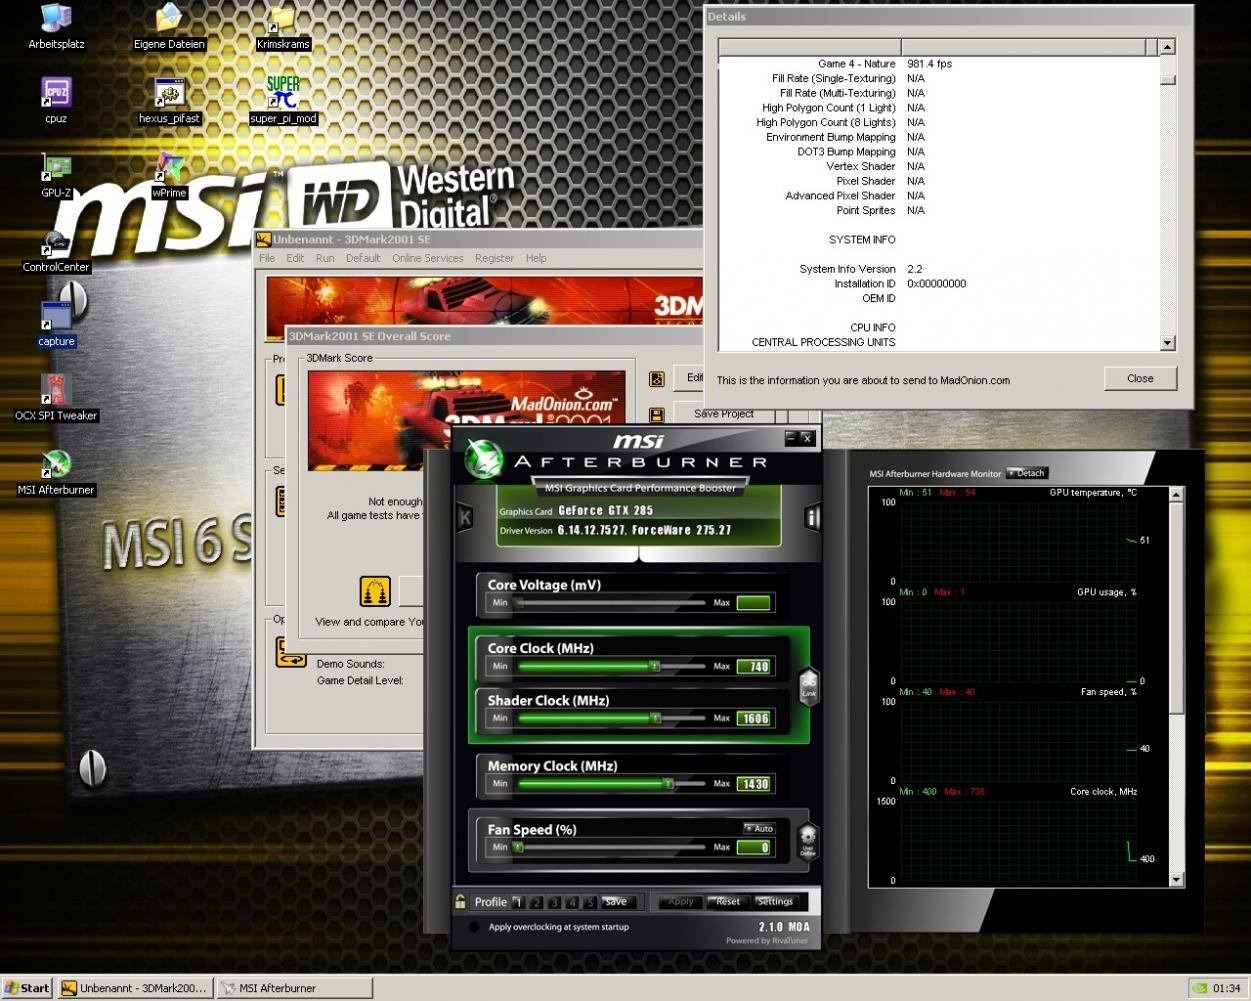The width and height of the screenshot is (1251, 1001).
Task: Open the File menu in 3DMark2001 SE
Action: point(267,258)
